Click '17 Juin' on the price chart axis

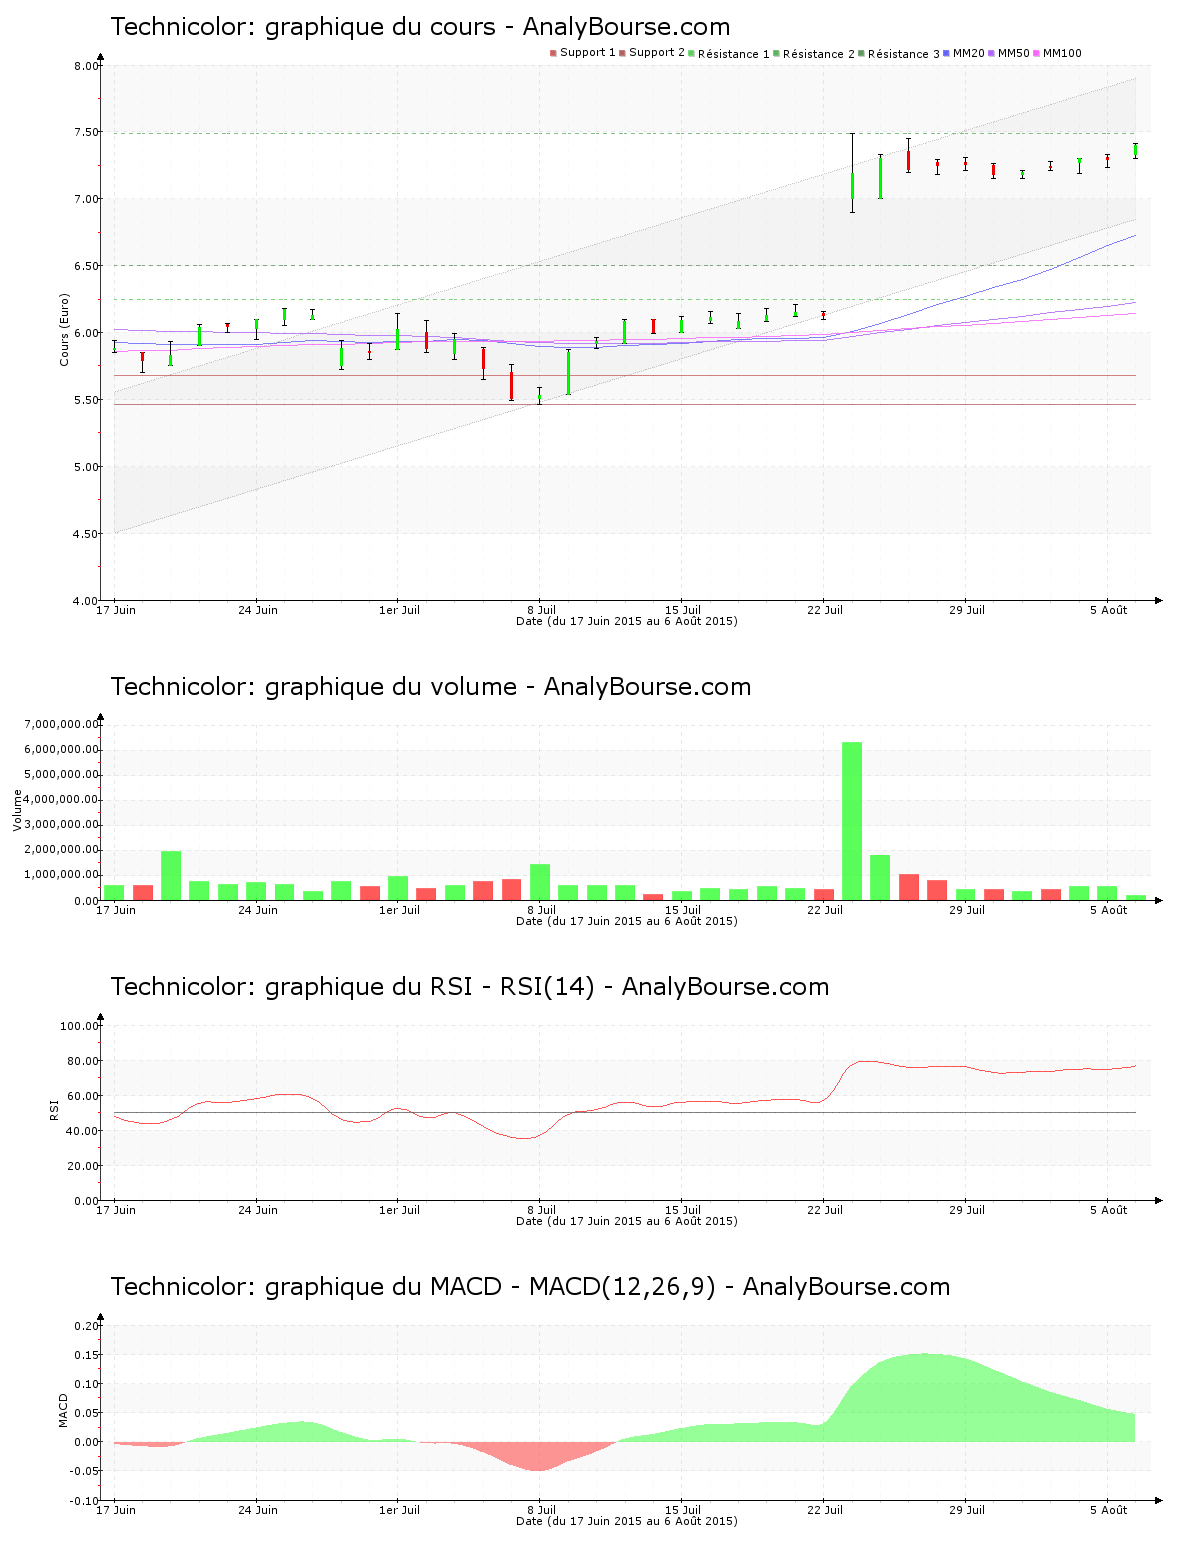click(116, 610)
